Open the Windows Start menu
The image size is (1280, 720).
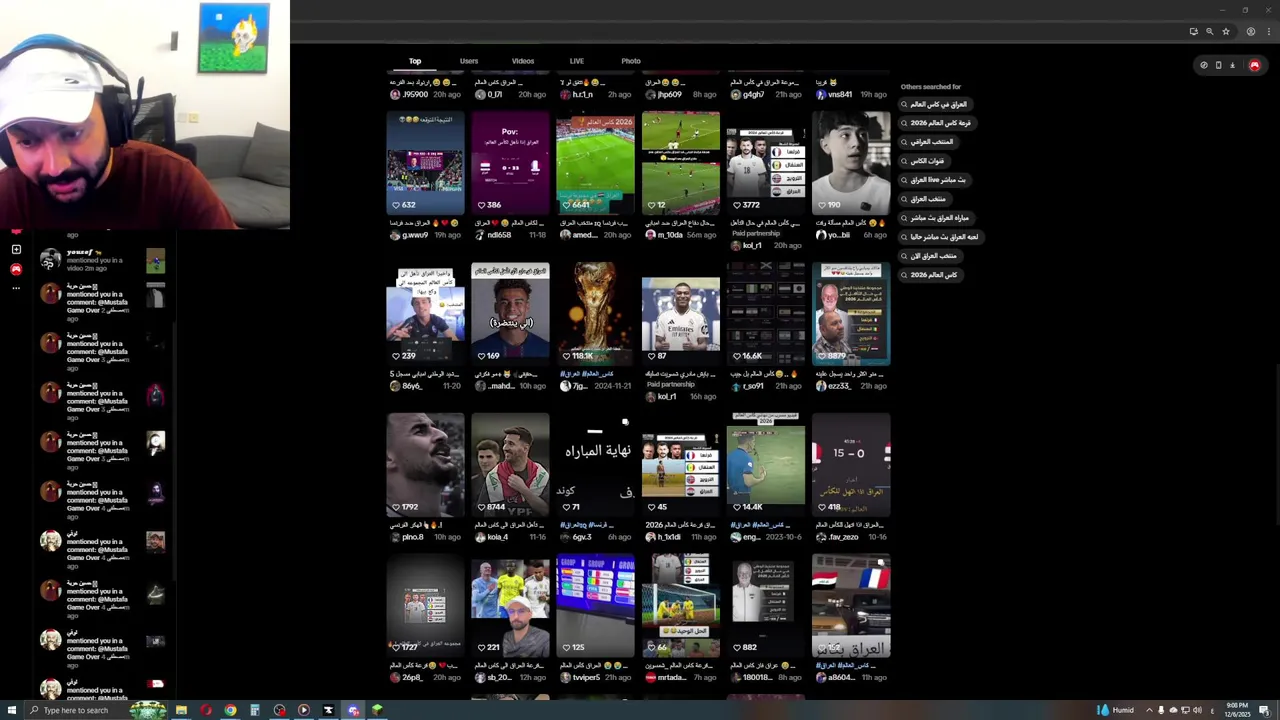[x=10, y=710]
